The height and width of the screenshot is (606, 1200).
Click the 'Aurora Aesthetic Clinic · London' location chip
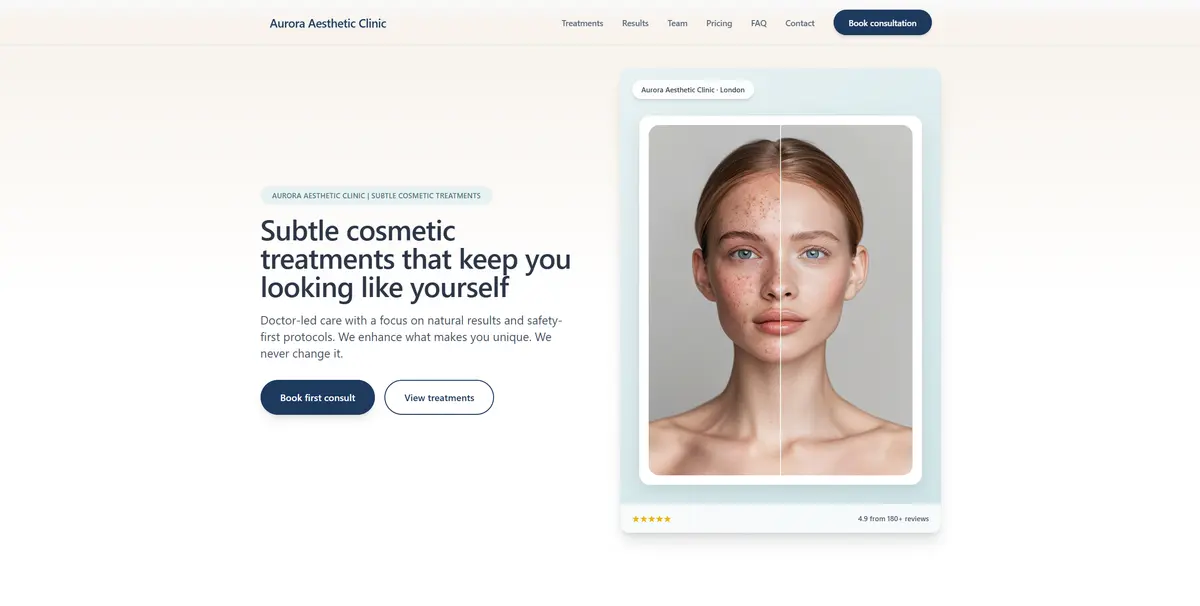[693, 90]
